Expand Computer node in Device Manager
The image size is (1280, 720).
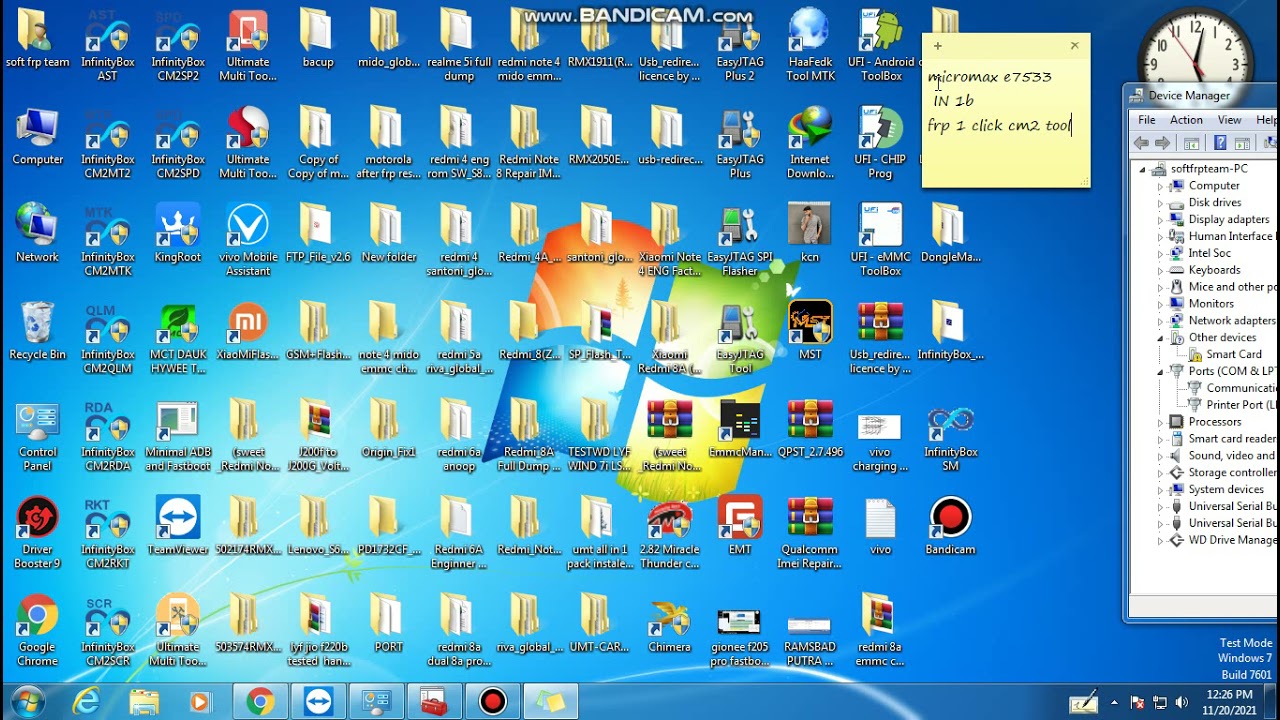click(x=1161, y=186)
